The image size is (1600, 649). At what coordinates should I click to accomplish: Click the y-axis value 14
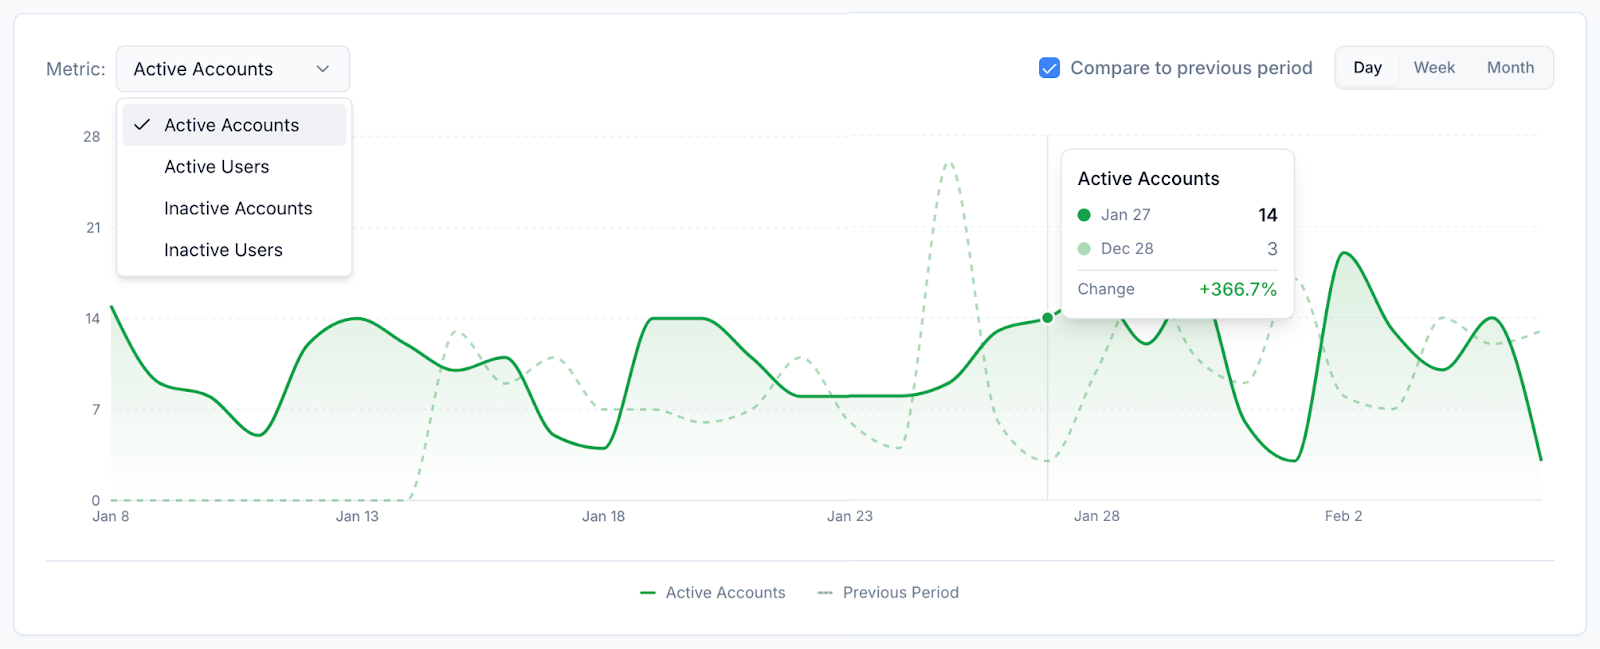[93, 319]
